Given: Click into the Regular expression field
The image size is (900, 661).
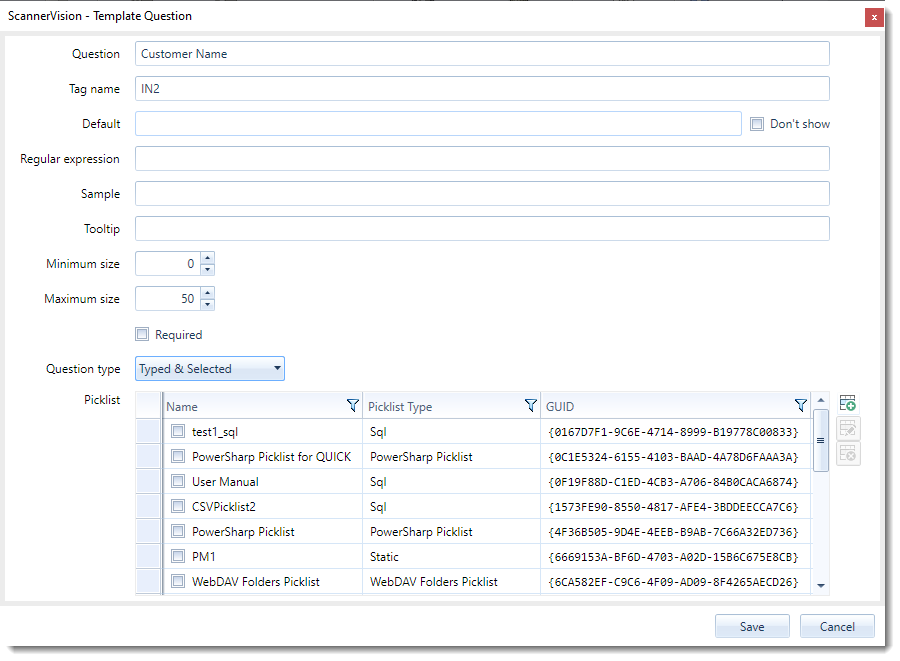Looking at the screenshot, I should [x=482, y=159].
